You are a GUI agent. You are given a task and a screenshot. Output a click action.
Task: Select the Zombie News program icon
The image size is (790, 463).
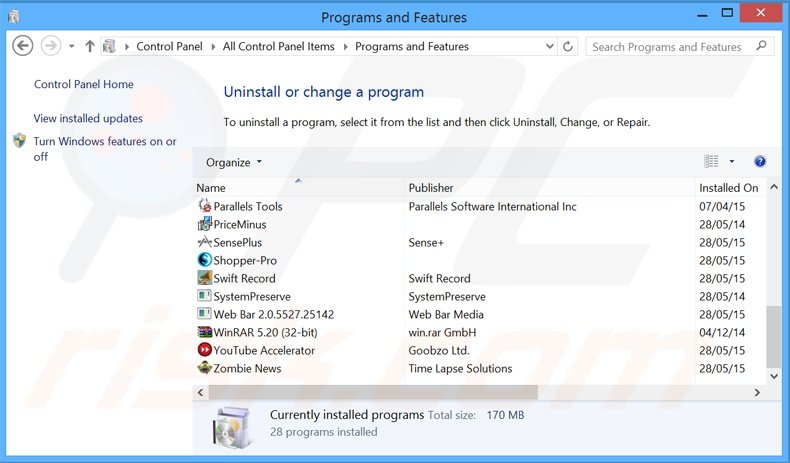point(205,368)
